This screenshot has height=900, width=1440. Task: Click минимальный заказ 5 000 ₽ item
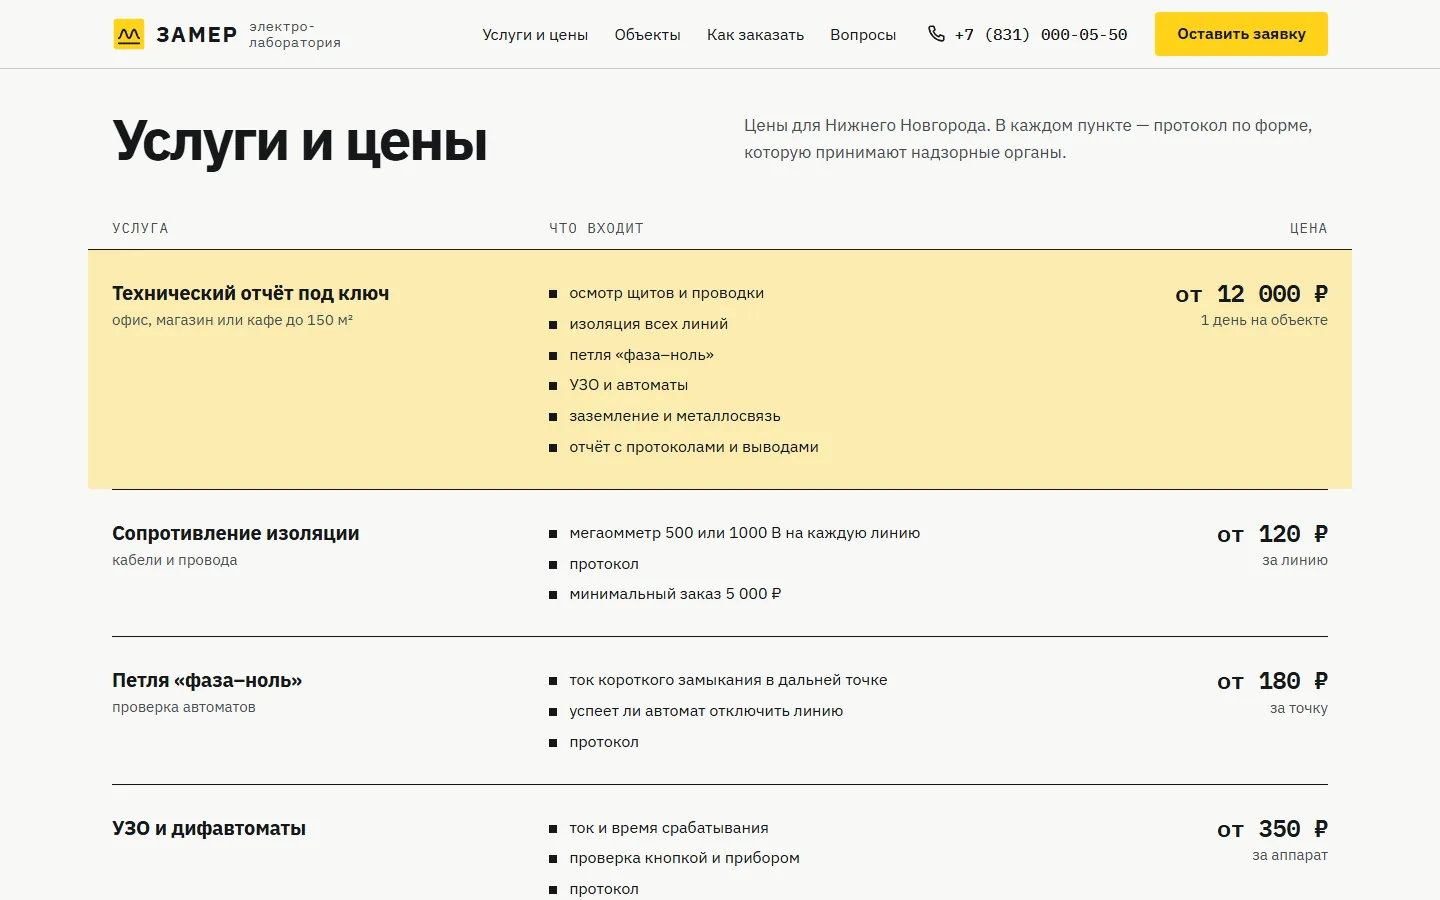pyautogui.click(x=675, y=594)
